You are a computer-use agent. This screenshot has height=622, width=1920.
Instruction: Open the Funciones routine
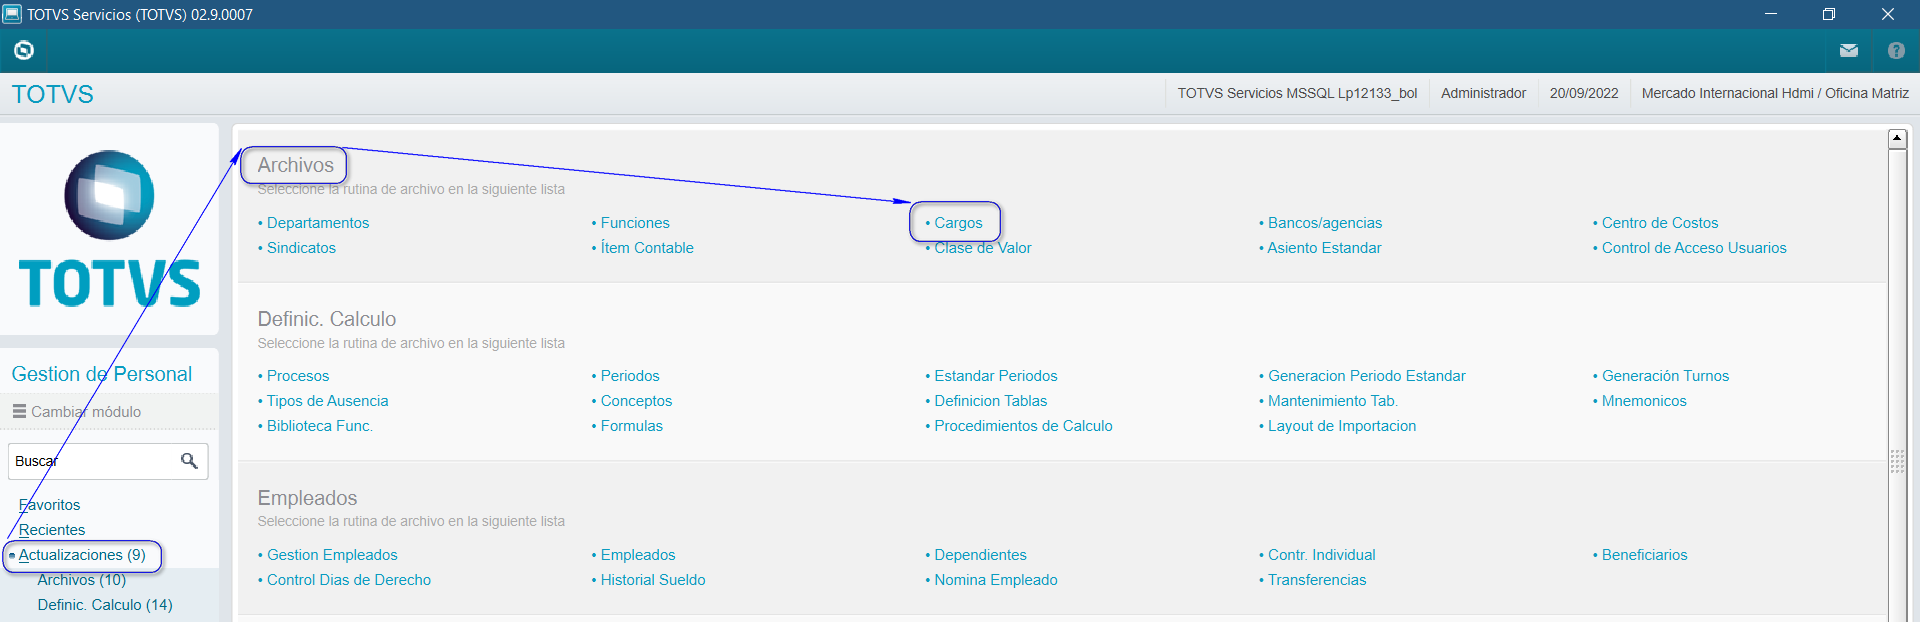(x=635, y=223)
